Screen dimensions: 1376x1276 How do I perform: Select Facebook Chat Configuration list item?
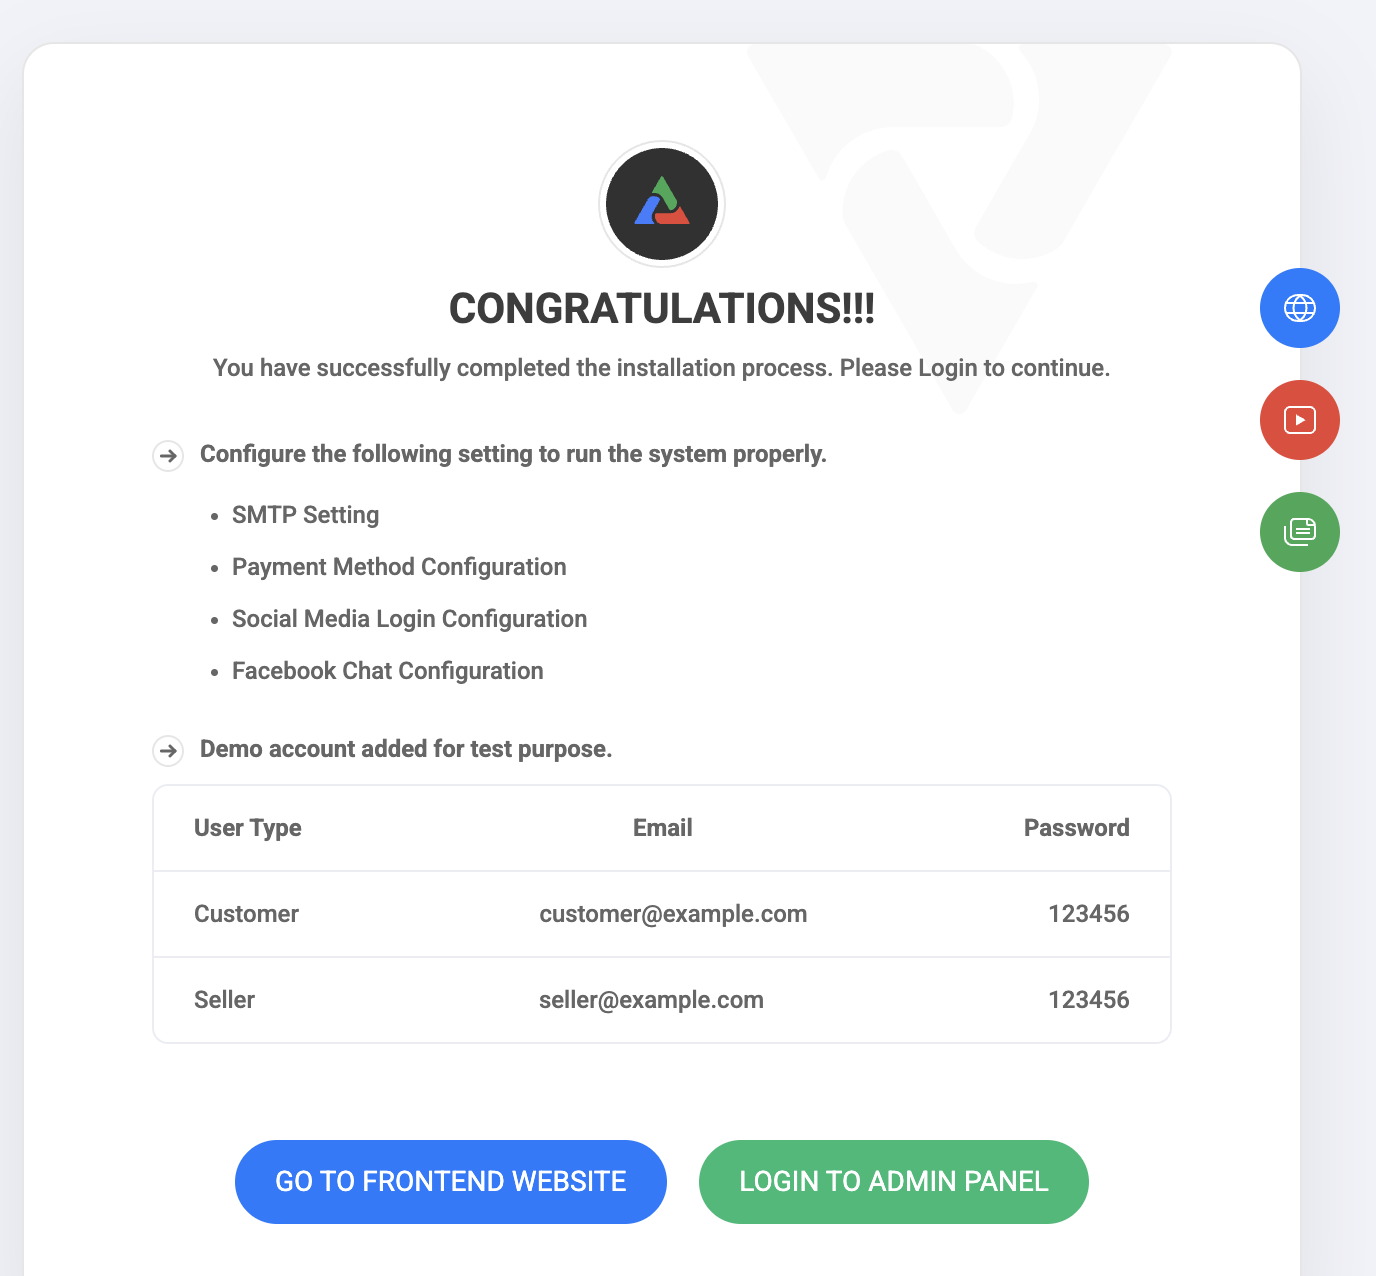tap(387, 671)
